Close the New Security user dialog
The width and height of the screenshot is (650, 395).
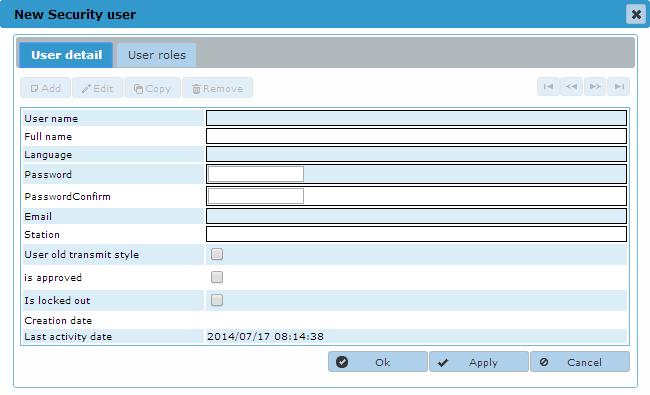coord(636,15)
